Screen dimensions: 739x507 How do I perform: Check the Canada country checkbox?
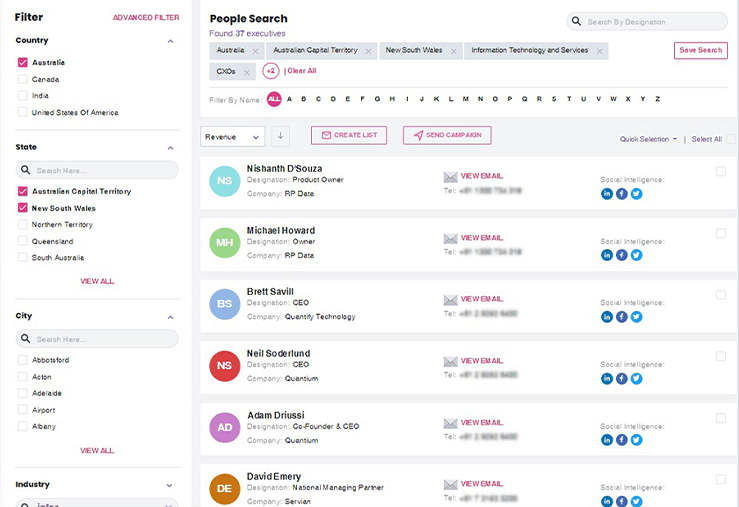[23, 79]
